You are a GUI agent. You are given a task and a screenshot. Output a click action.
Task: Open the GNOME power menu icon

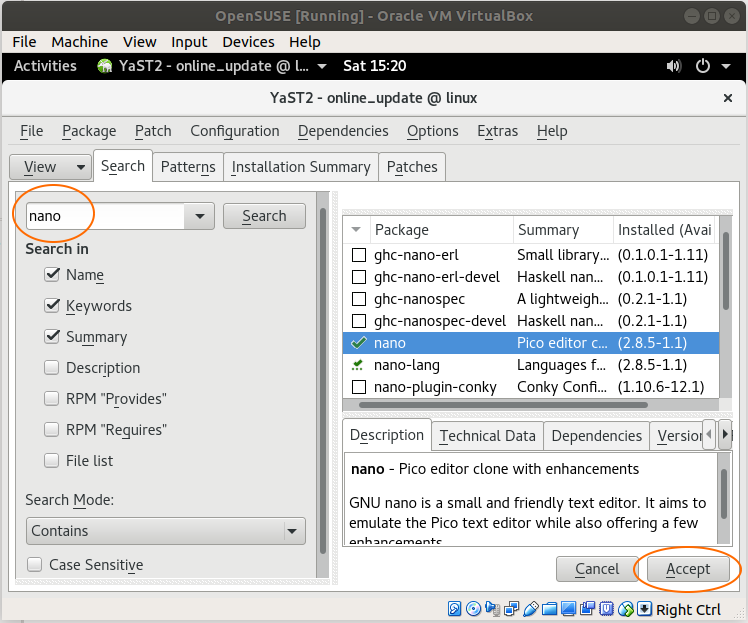703,66
